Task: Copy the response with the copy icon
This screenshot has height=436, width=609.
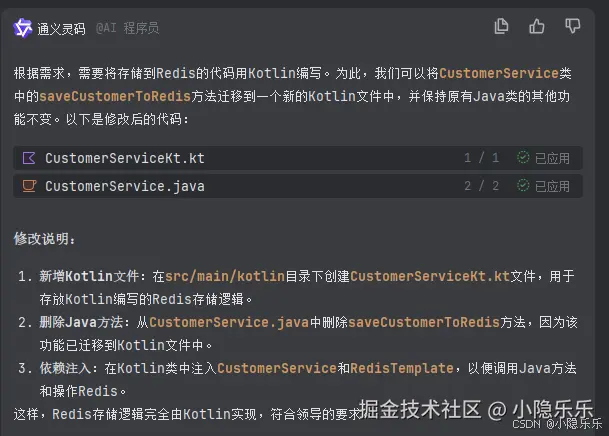Action: [501, 26]
